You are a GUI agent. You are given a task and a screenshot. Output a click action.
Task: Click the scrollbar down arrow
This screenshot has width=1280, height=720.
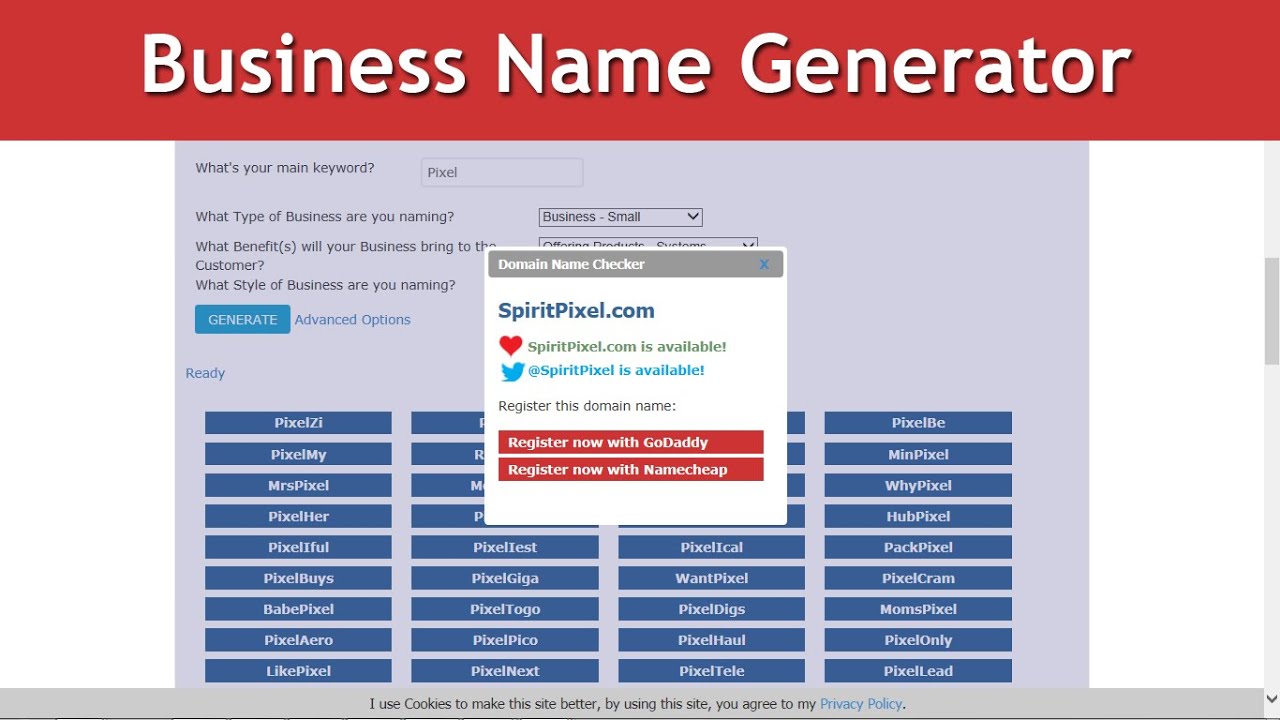point(1272,698)
